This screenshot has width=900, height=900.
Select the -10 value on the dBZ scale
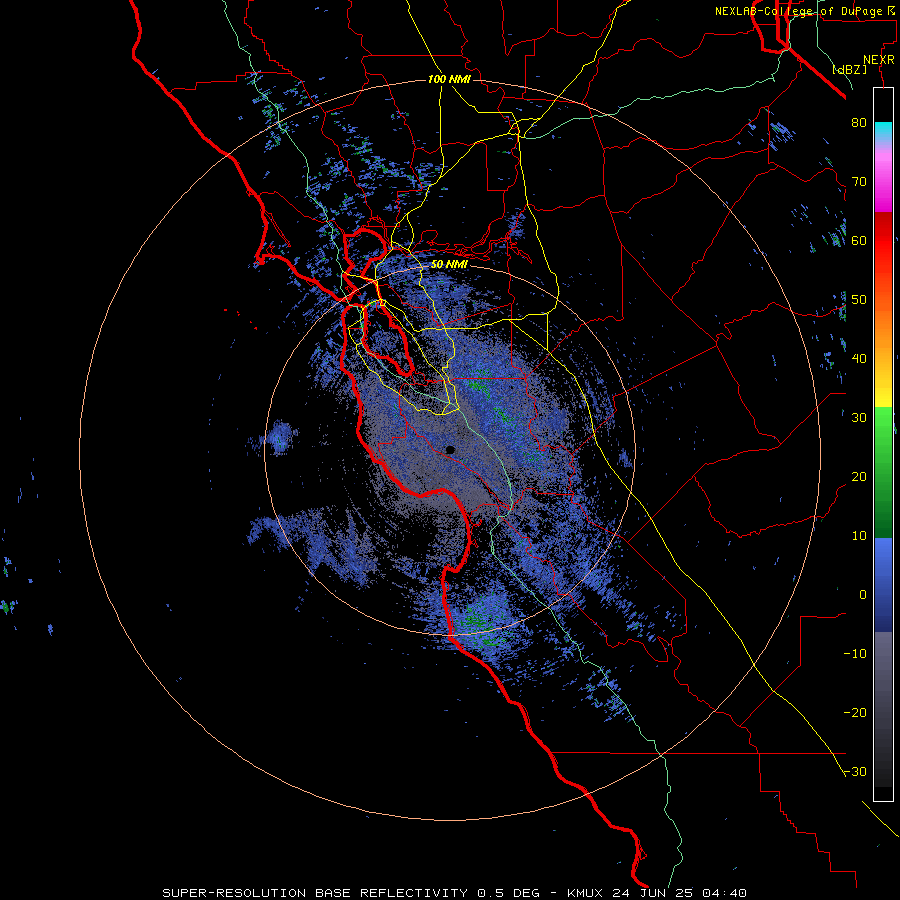(x=855, y=654)
